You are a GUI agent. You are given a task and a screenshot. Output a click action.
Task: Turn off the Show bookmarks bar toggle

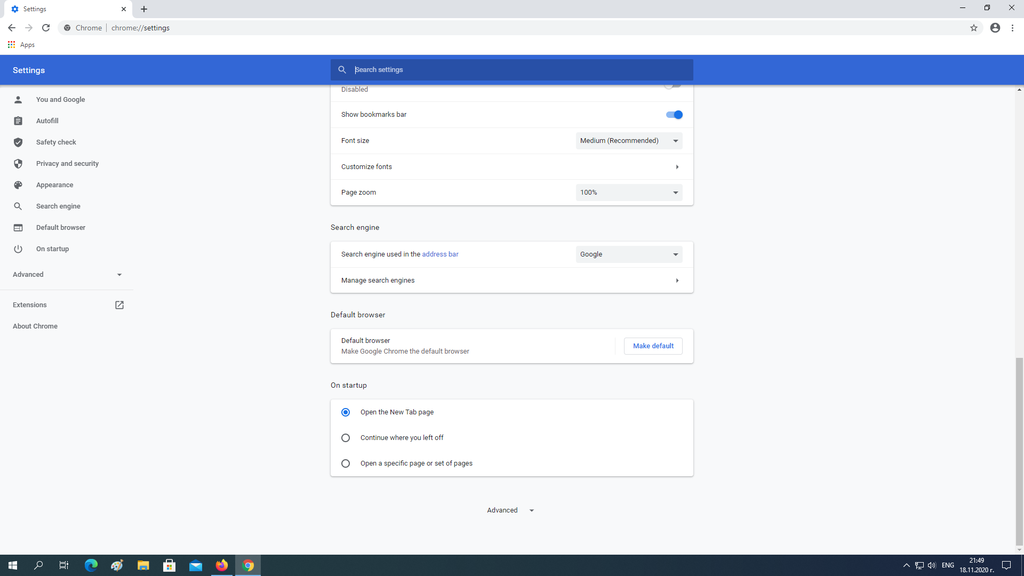point(674,115)
